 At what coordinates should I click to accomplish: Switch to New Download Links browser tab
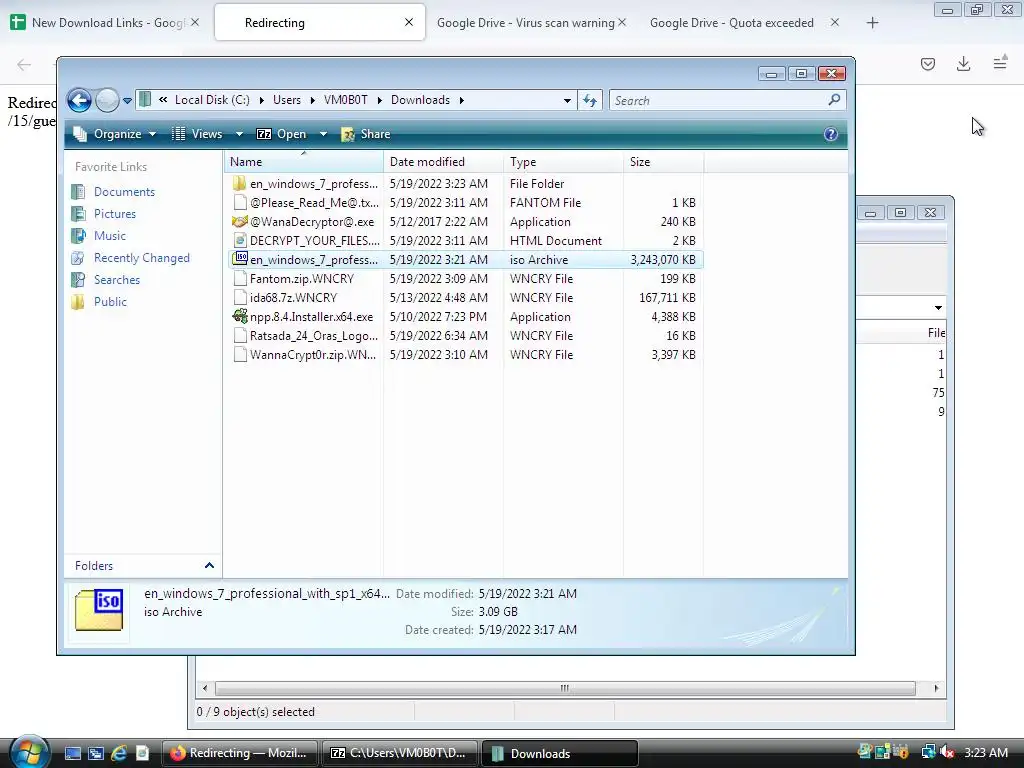(x=105, y=23)
